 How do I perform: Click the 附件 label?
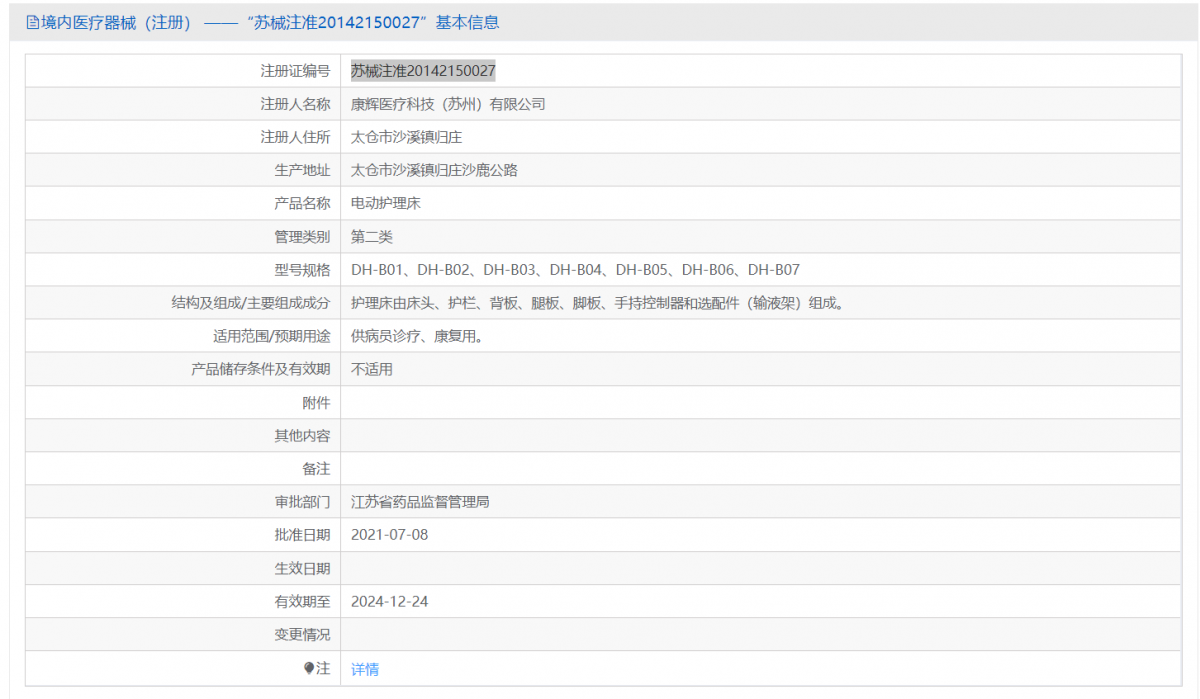316,402
